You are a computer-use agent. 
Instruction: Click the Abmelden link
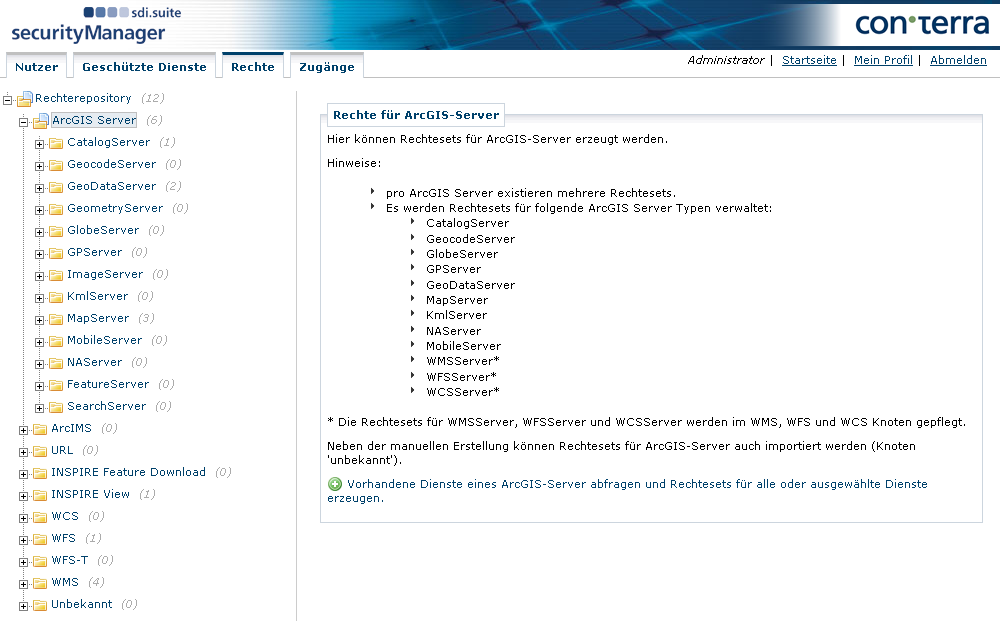[958, 60]
